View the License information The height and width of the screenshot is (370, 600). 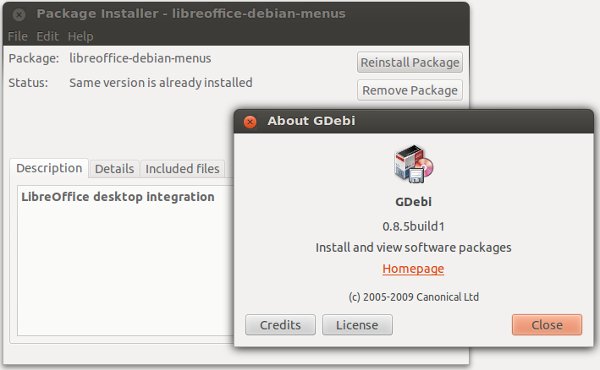pos(357,325)
